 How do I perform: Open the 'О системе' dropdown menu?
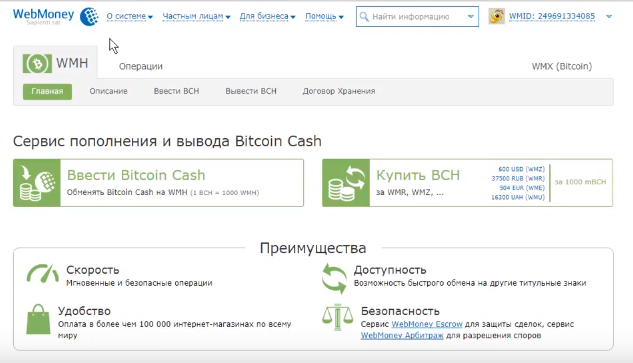point(130,17)
